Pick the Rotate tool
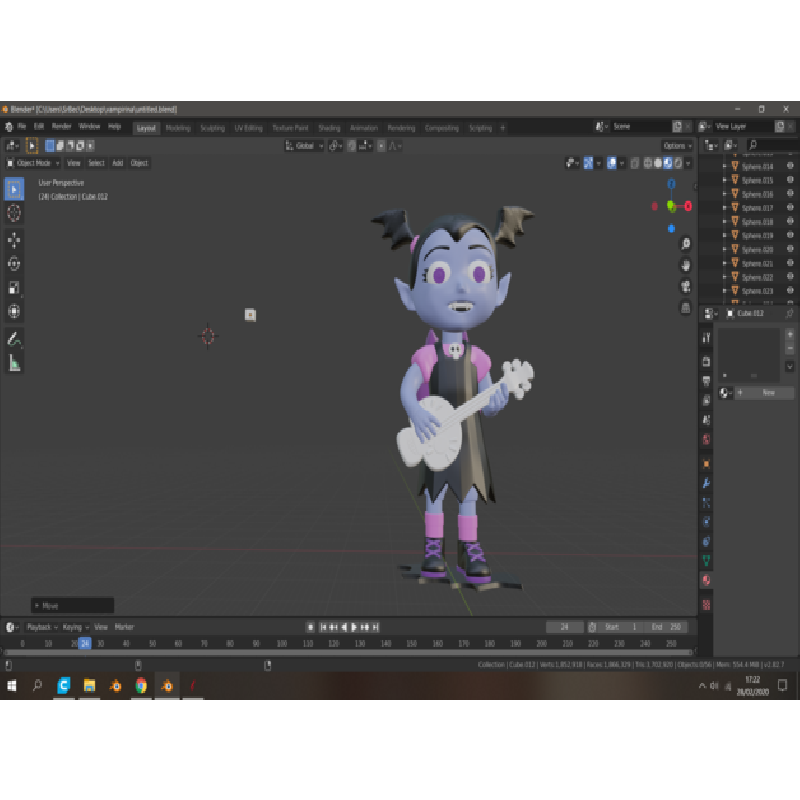800x800 pixels. 14,264
